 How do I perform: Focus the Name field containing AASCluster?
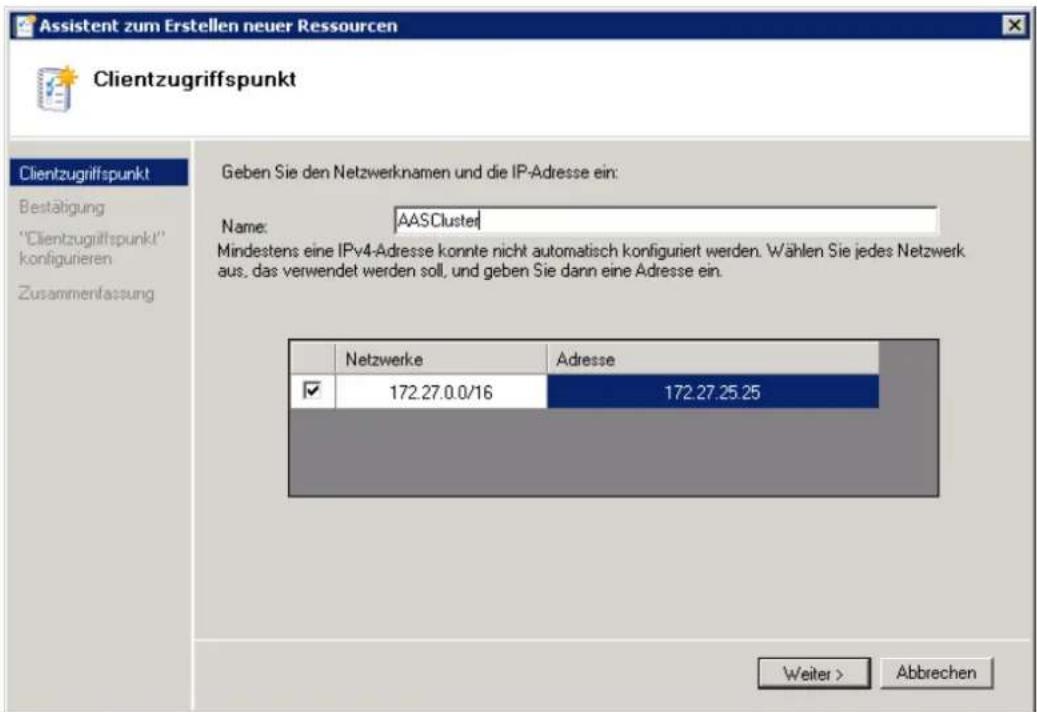[665, 220]
